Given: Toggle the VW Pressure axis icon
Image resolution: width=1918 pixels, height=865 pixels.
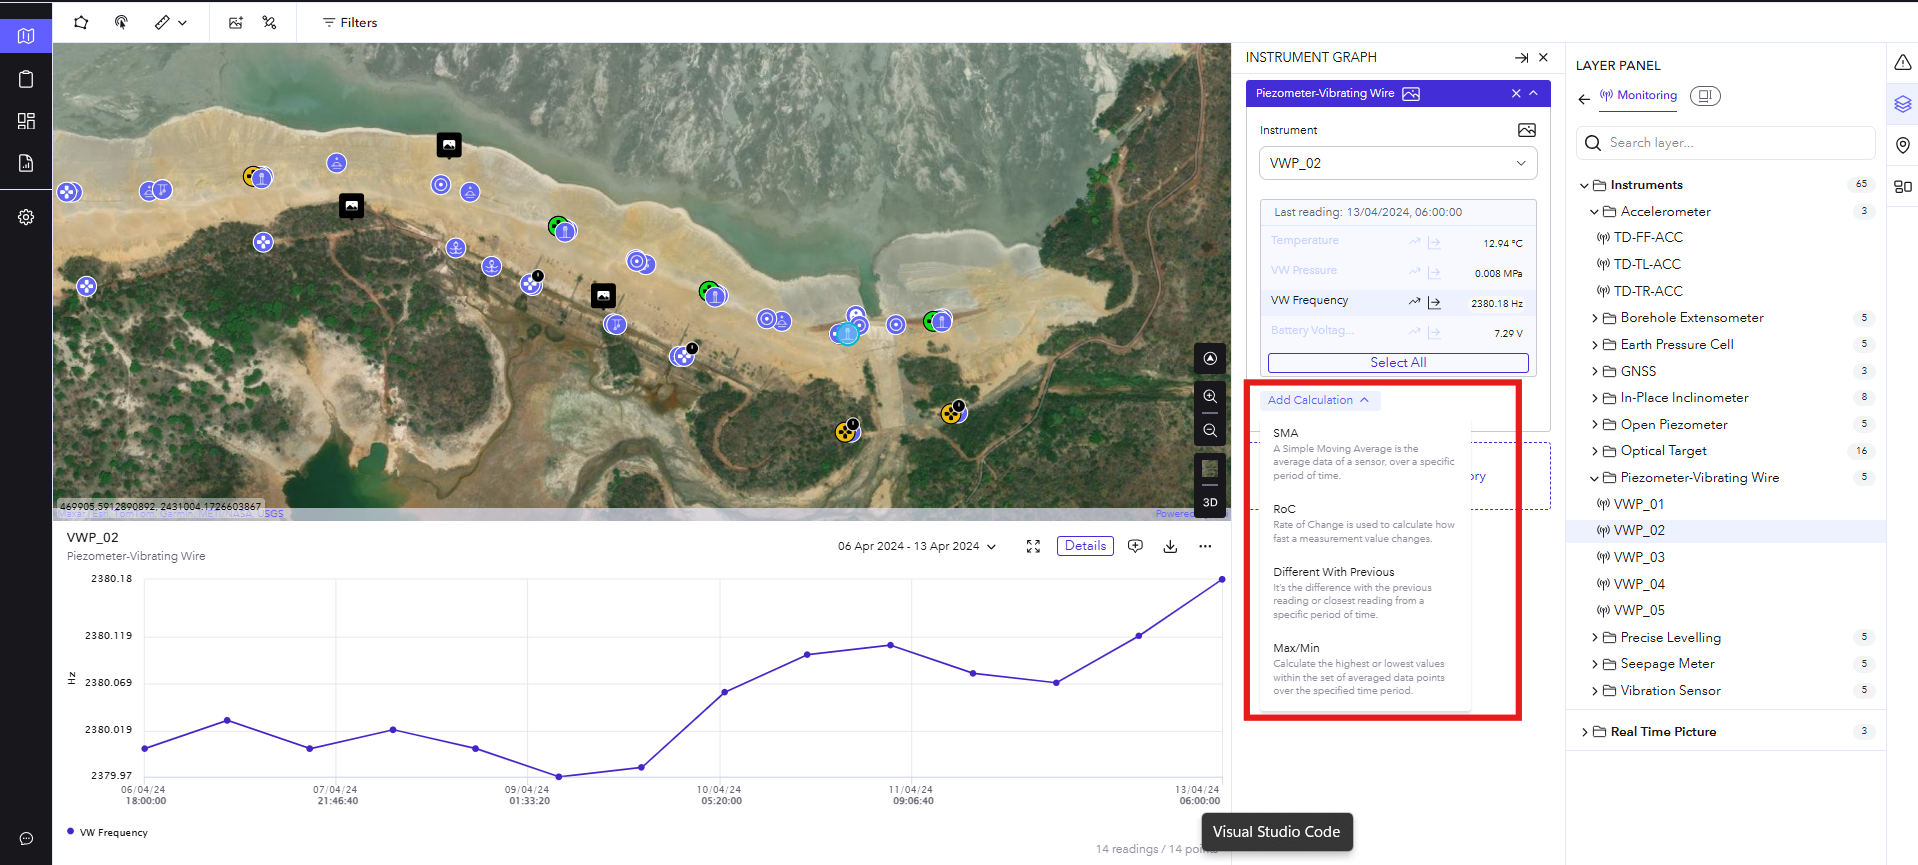Looking at the screenshot, I should click(1434, 272).
